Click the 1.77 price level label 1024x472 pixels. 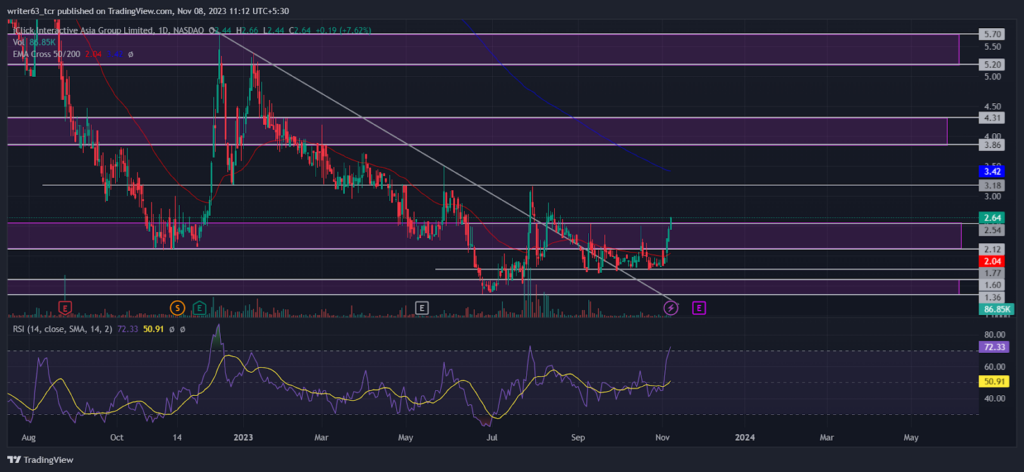pos(994,272)
